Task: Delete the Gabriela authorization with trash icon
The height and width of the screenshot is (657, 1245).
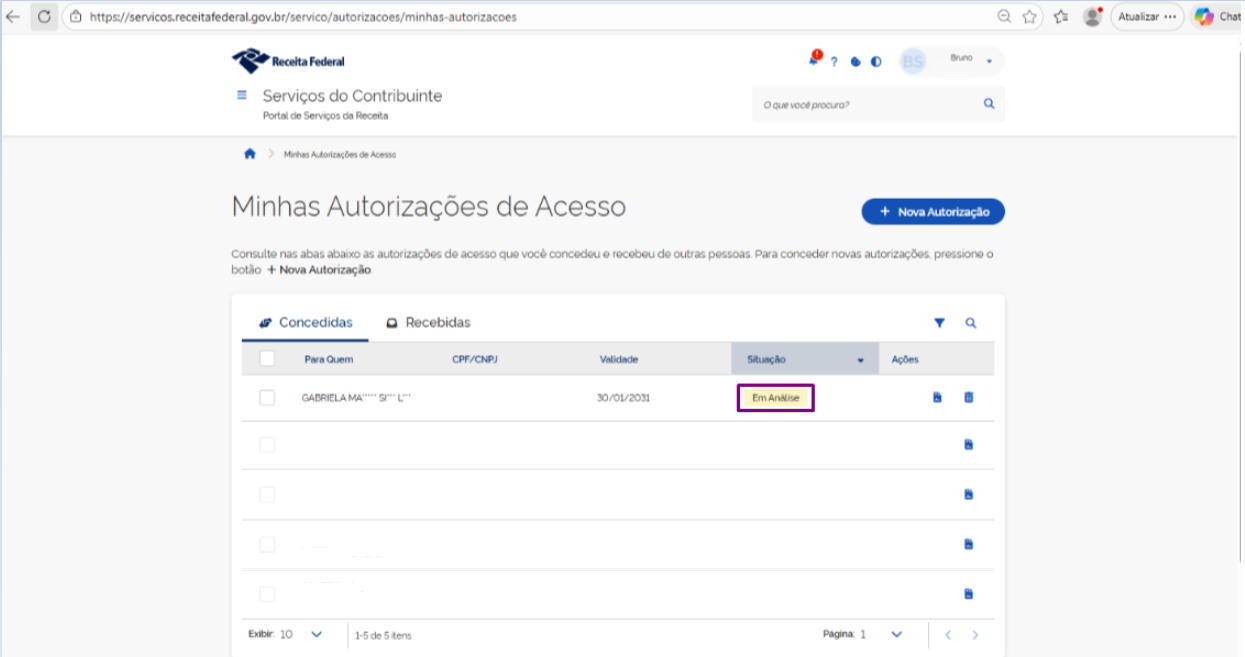Action: tap(968, 398)
